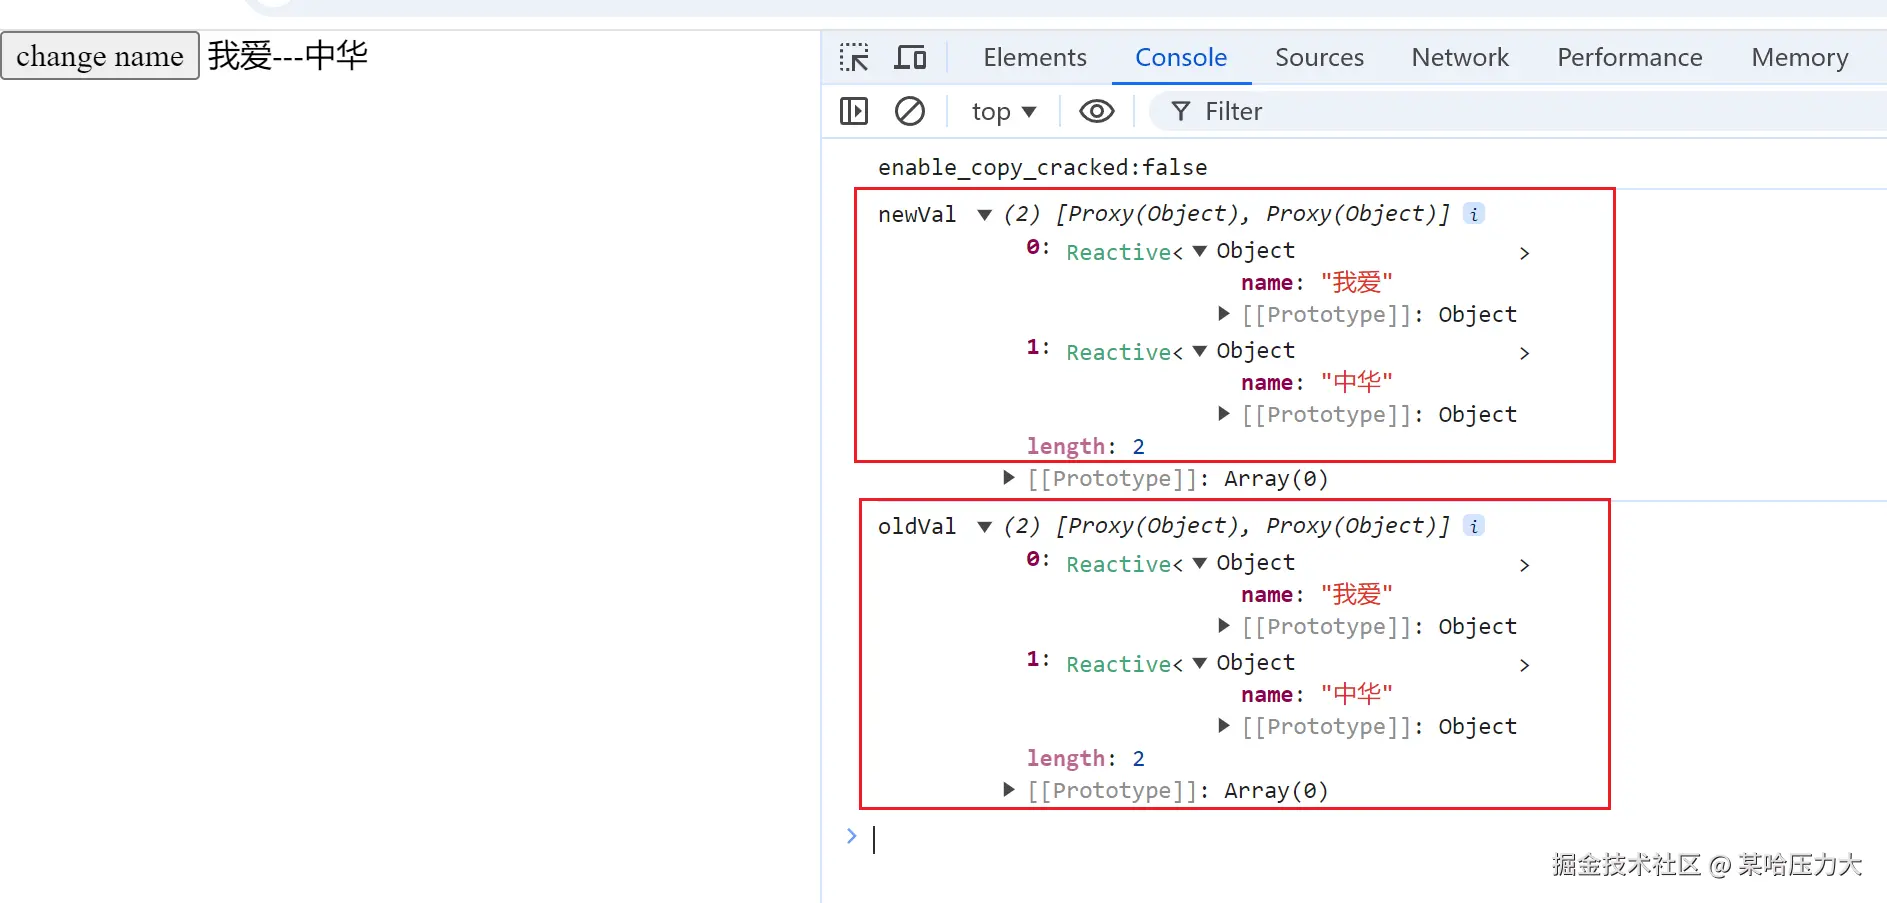Collapse oldVal item 0 Object

[x=1200, y=563]
